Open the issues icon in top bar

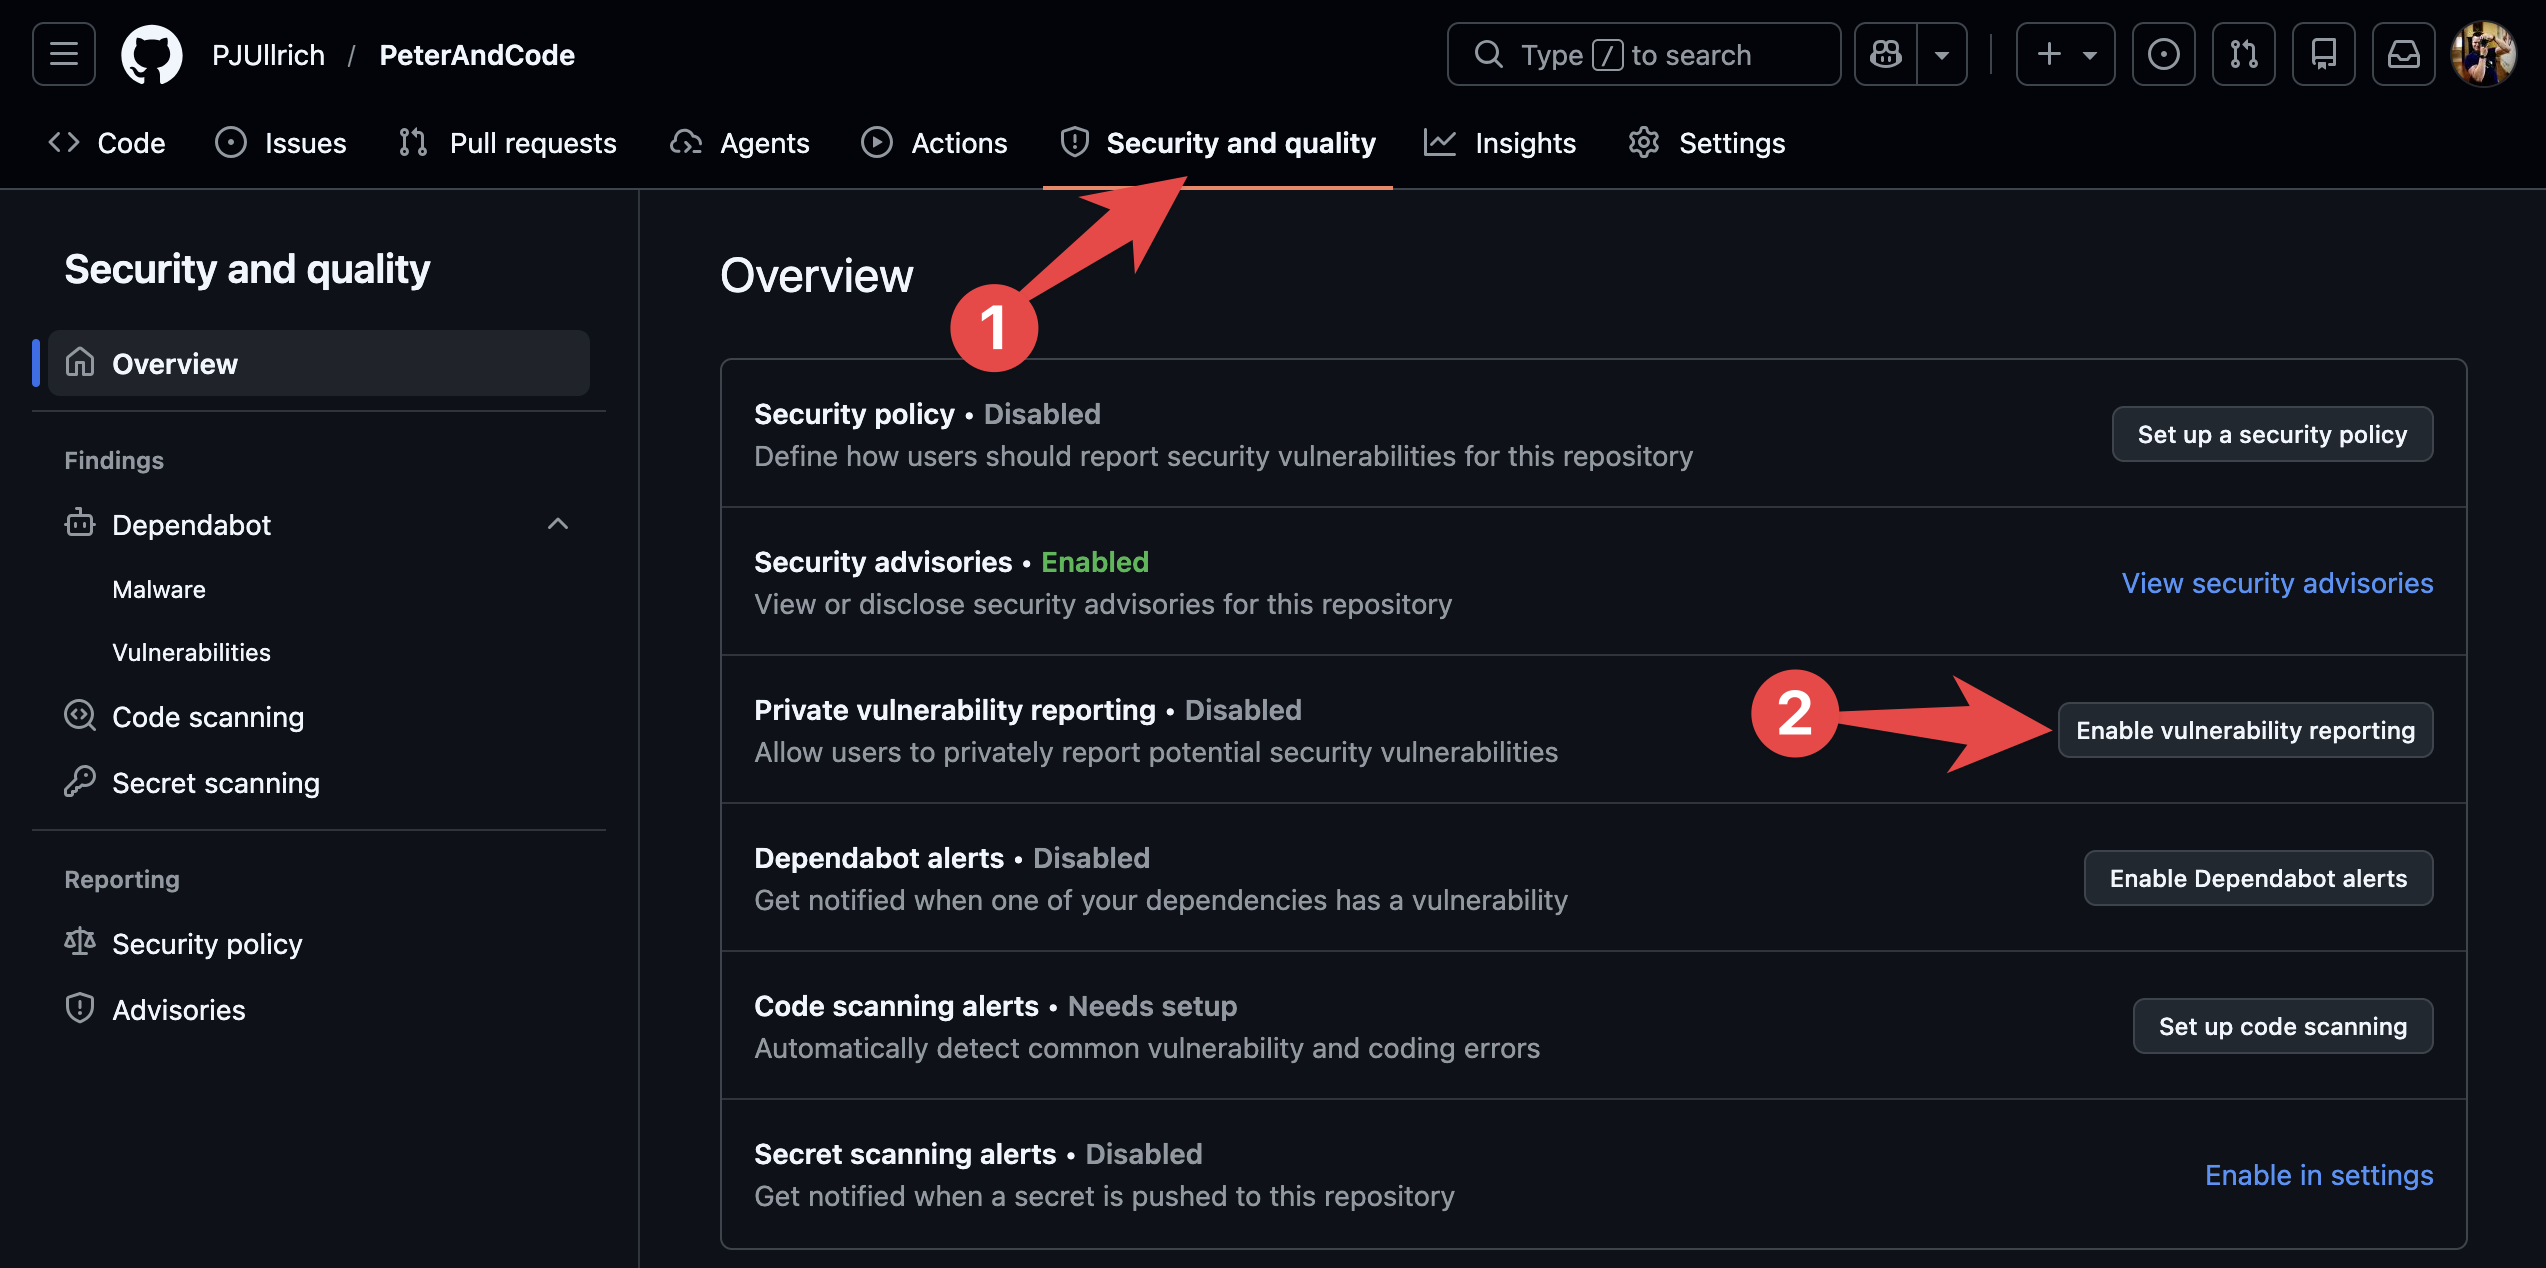click(2163, 54)
